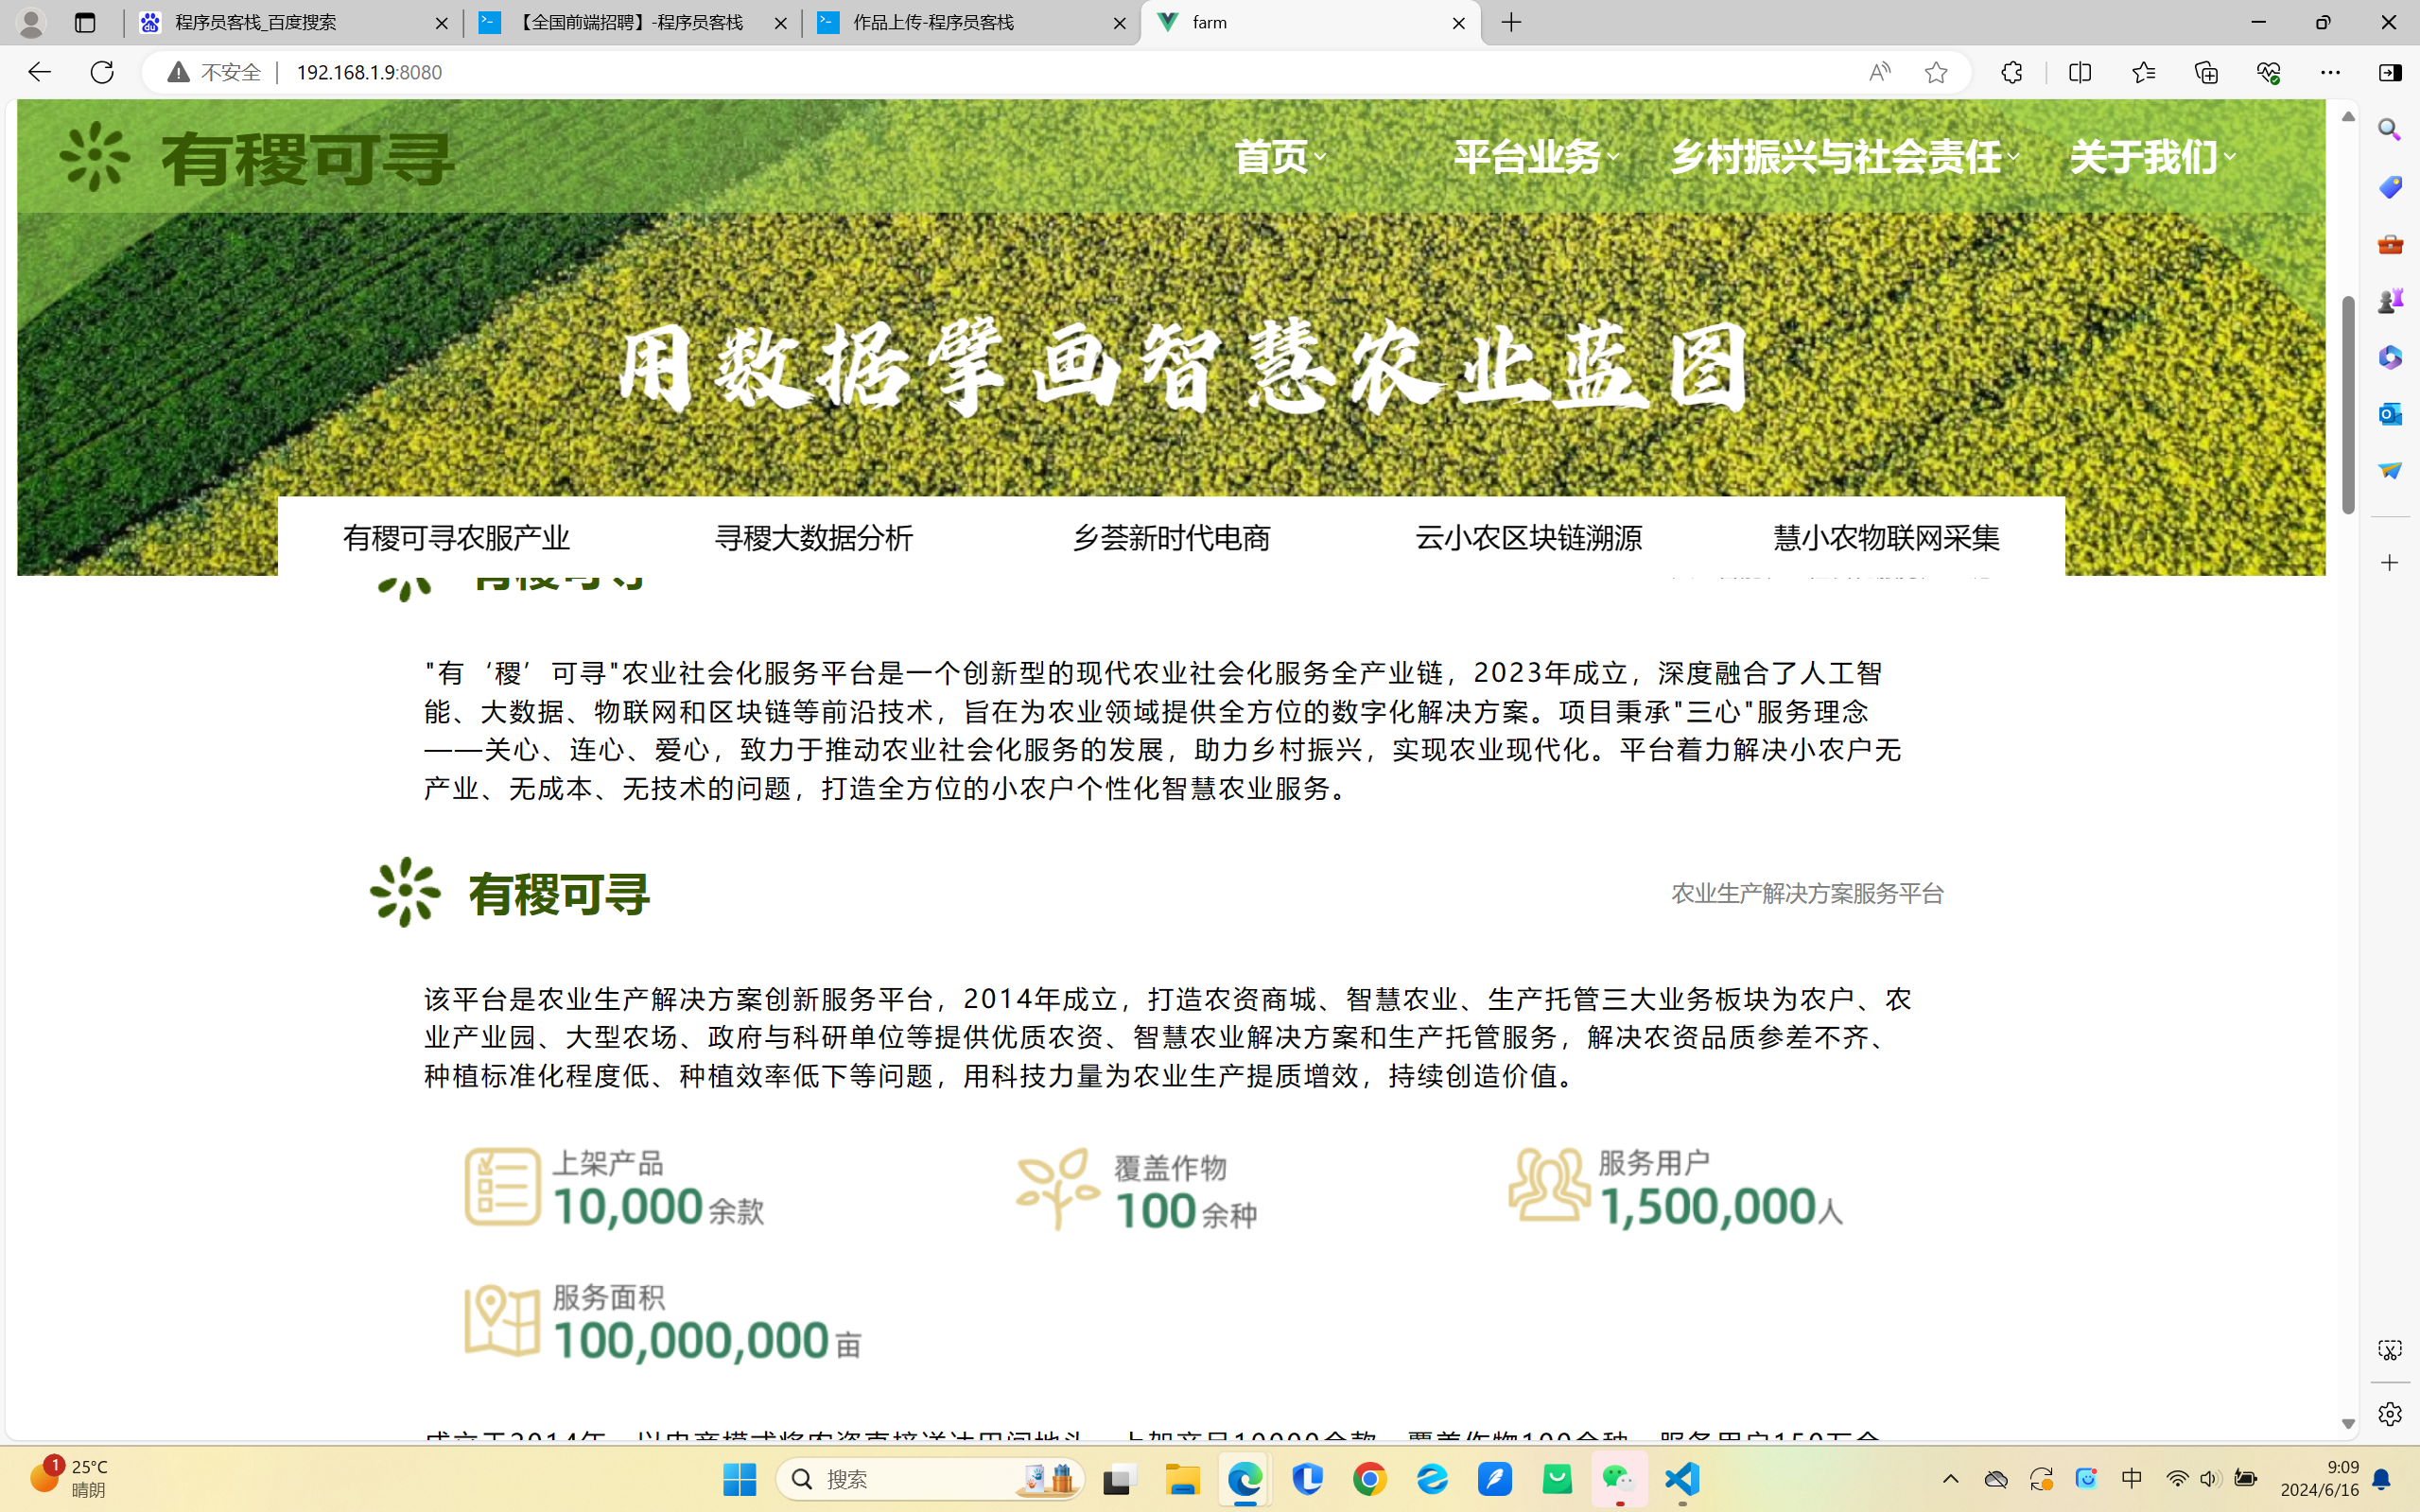Viewport: 2420px width, 1512px height.
Task: Open sidebar Microsoft 365 icon
Action: coord(2390,357)
